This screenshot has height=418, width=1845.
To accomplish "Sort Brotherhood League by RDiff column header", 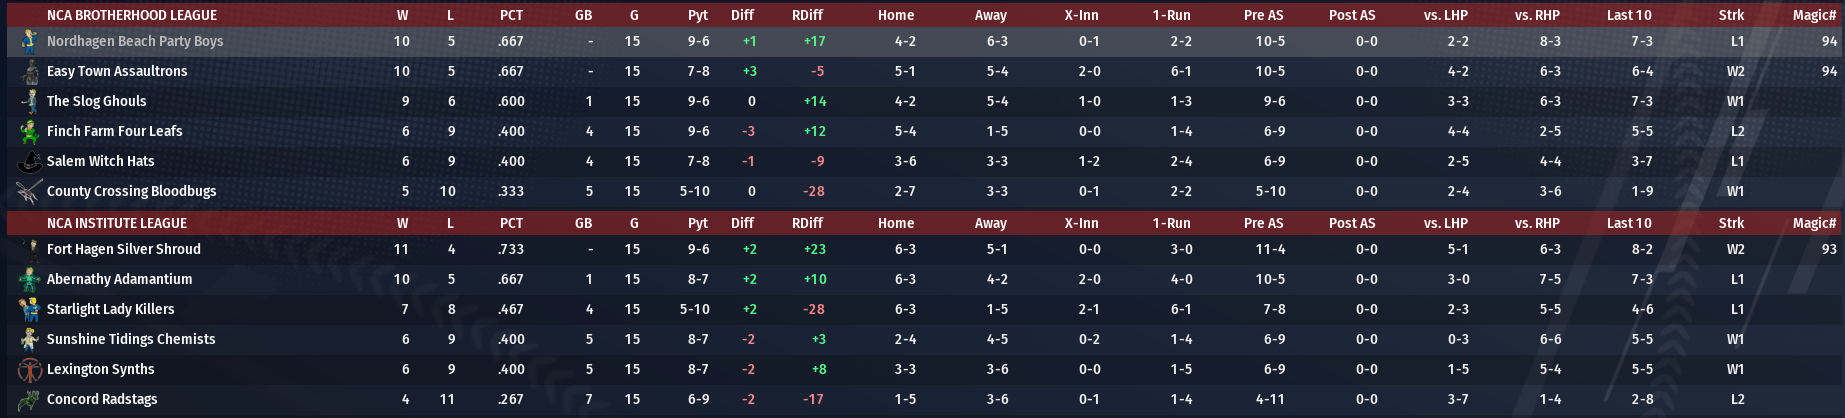I will click(807, 15).
